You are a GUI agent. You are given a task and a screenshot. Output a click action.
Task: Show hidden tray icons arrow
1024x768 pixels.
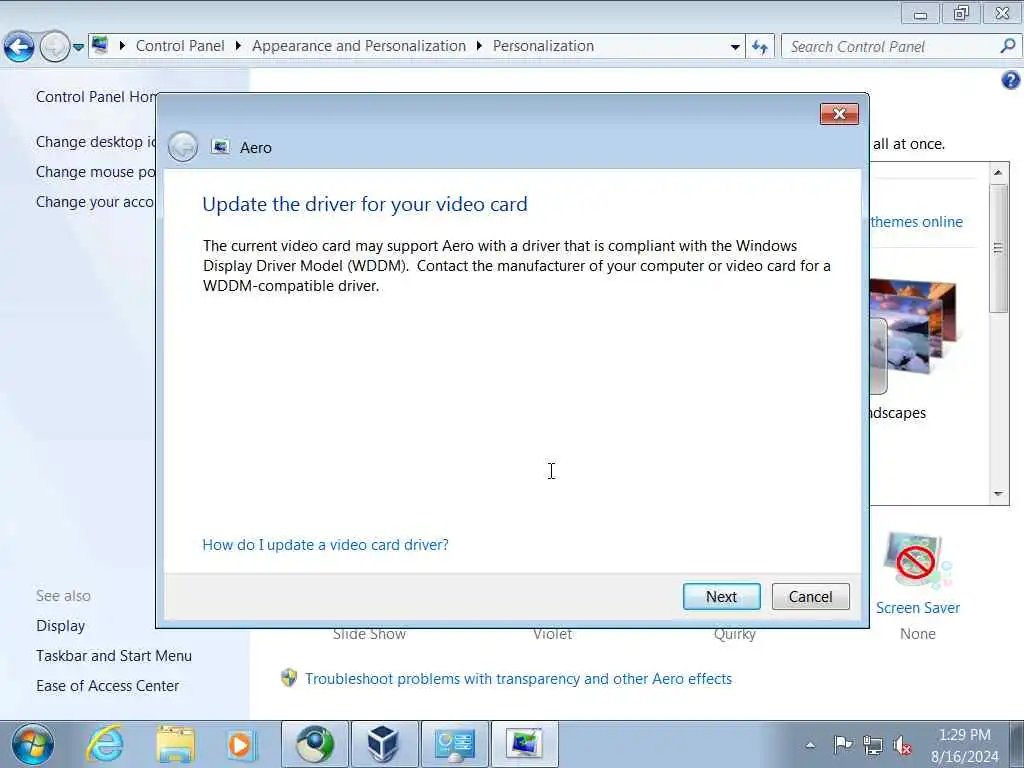(810, 744)
